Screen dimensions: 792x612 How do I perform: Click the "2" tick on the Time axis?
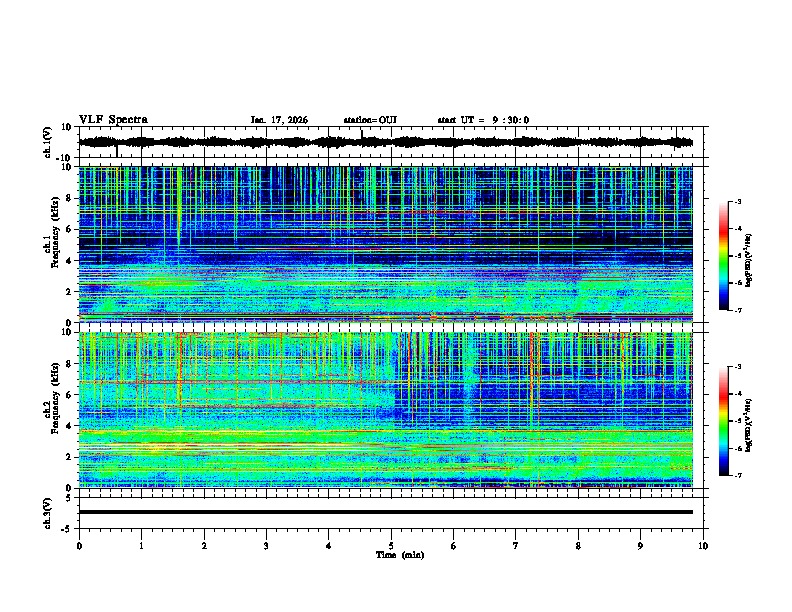coord(204,546)
